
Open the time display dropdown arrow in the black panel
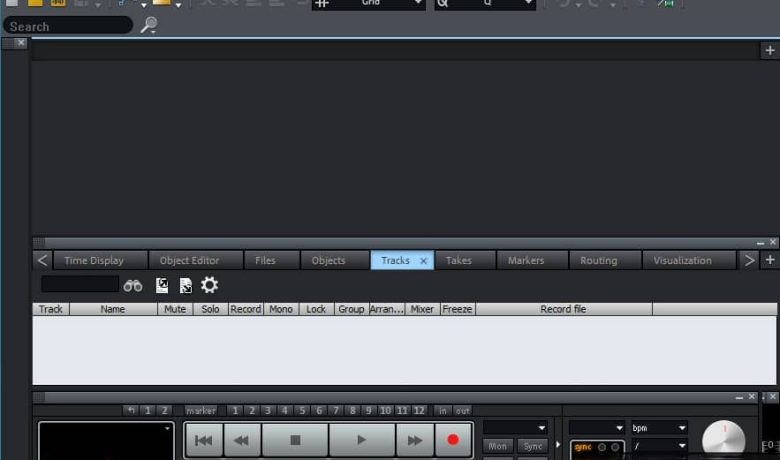point(168,428)
